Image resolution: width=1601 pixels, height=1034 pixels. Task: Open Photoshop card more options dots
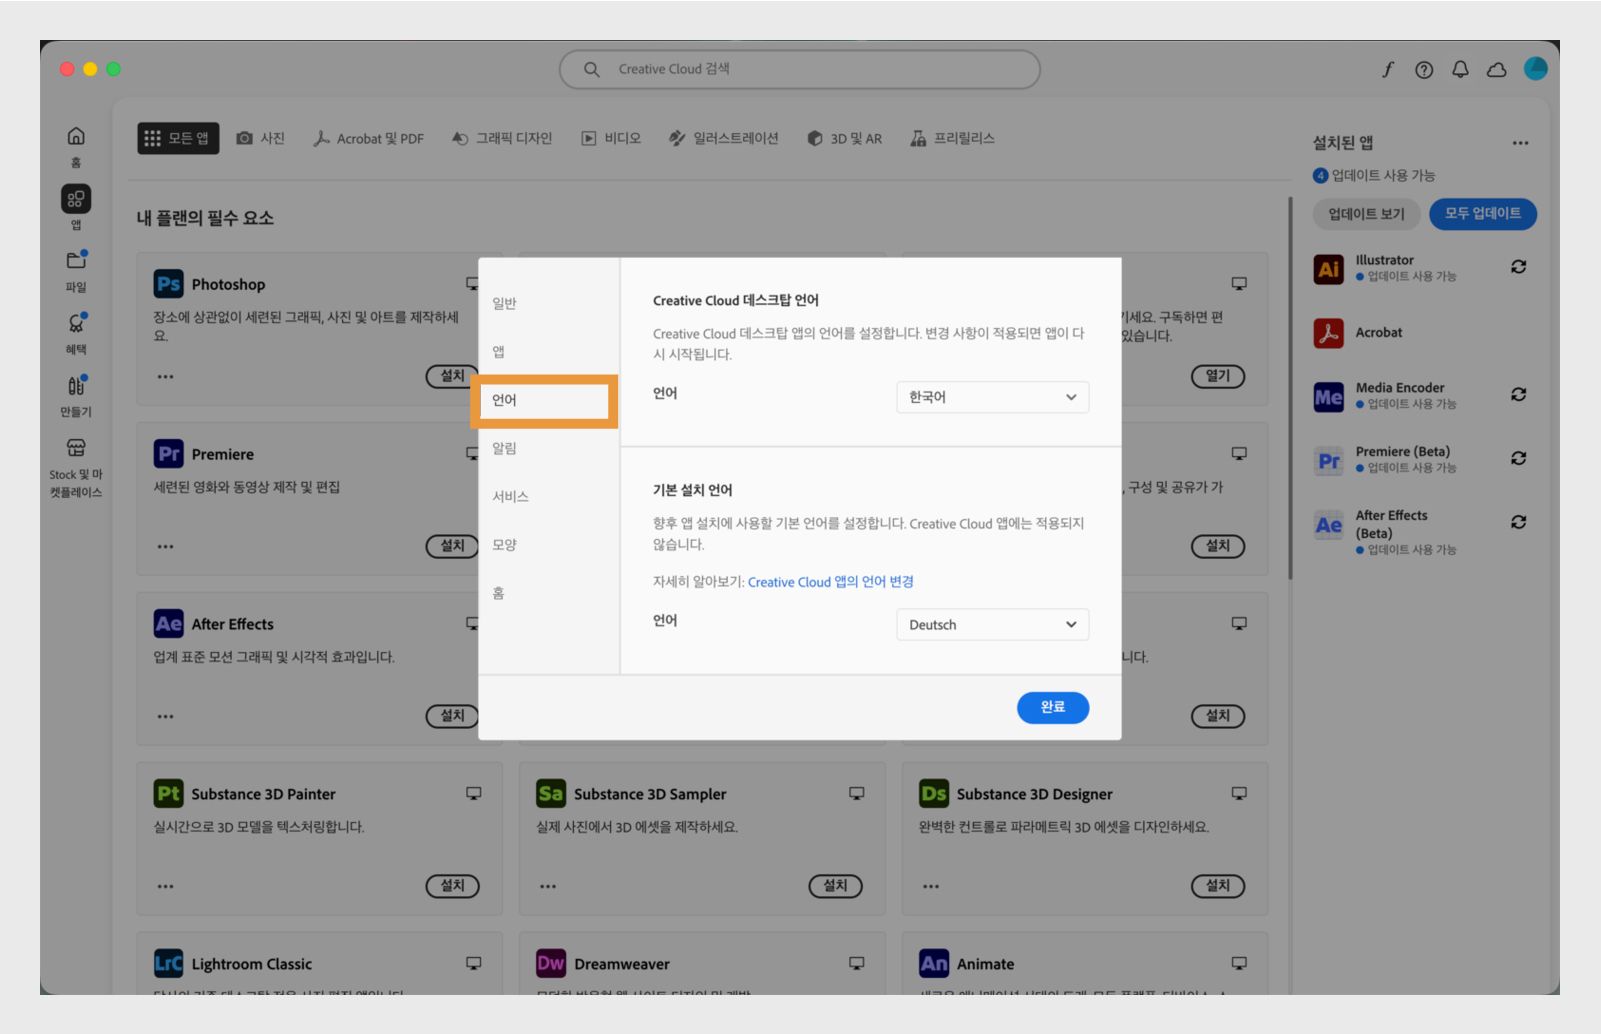(165, 377)
